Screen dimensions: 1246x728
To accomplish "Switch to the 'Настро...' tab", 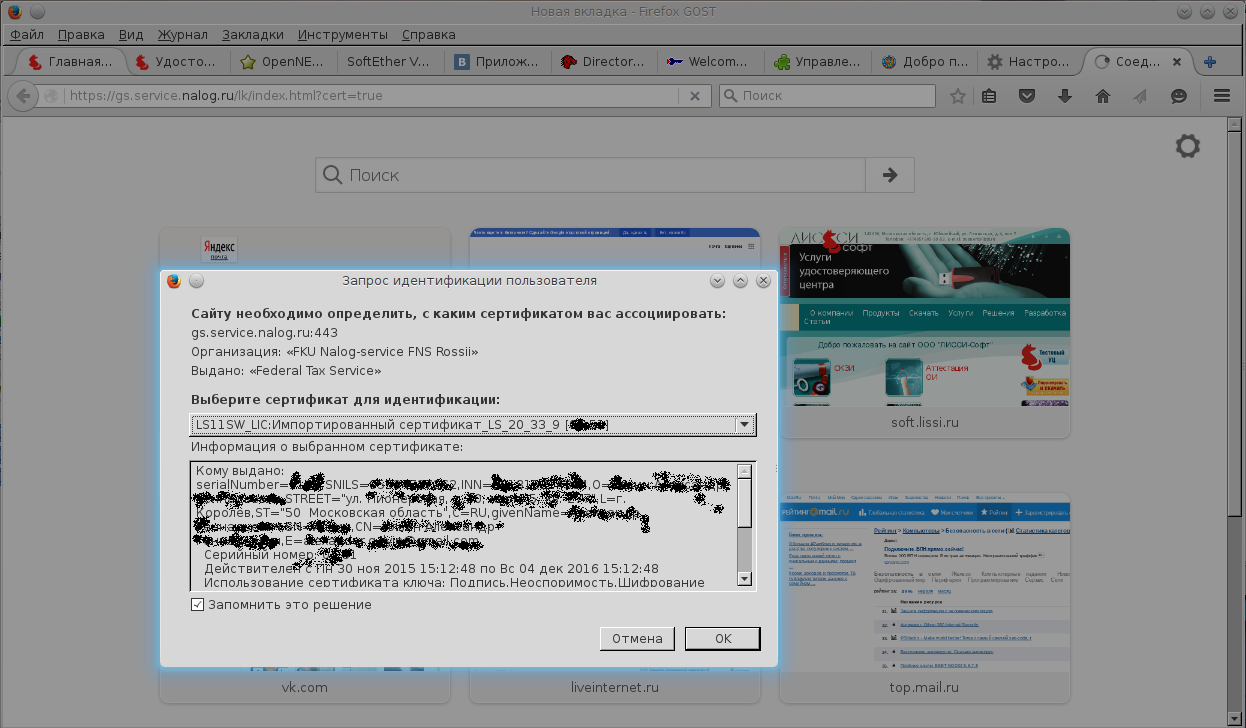I will click(1030, 62).
